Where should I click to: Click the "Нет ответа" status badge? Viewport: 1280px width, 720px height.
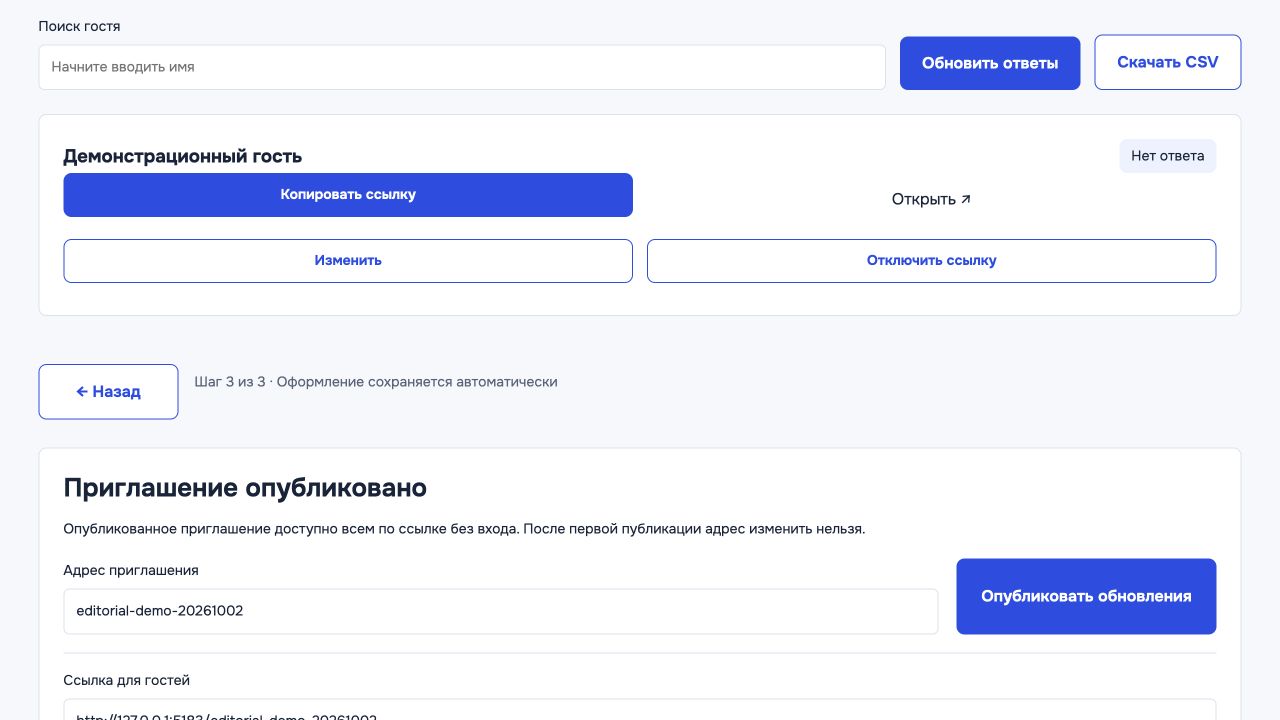(1168, 156)
